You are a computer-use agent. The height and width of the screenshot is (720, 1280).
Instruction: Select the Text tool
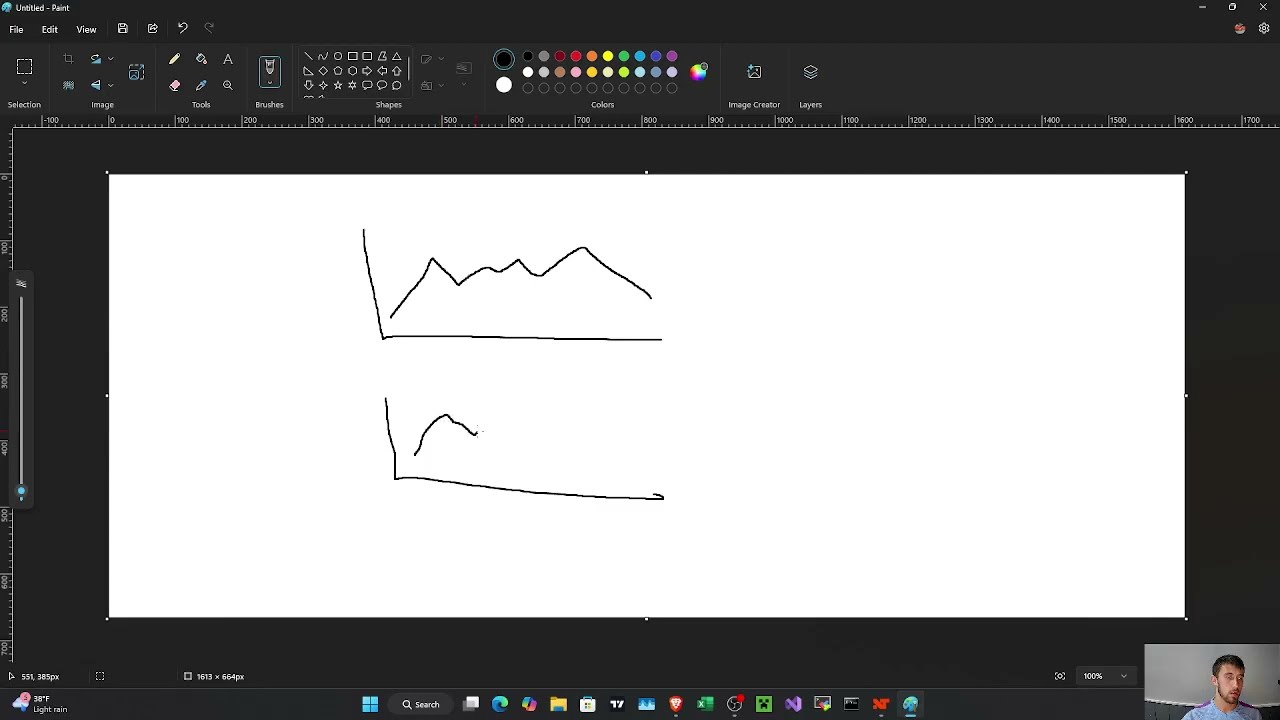pyautogui.click(x=228, y=60)
